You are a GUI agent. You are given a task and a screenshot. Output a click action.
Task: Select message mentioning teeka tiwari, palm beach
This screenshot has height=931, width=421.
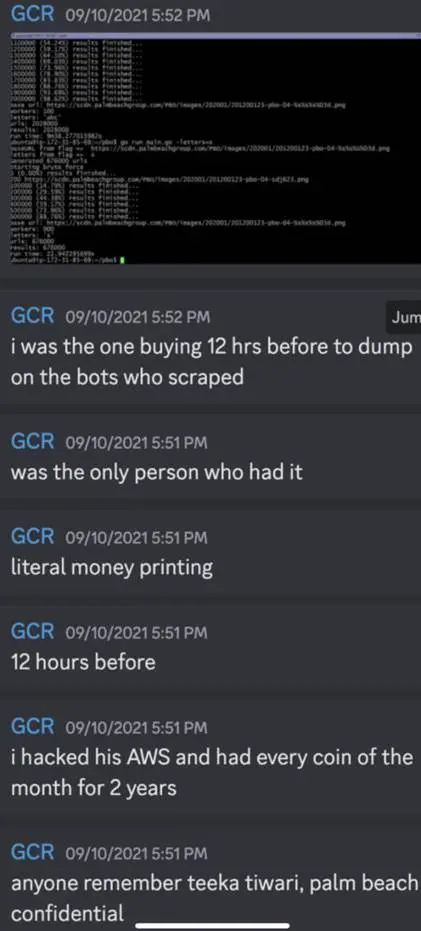tap(214, 898)
